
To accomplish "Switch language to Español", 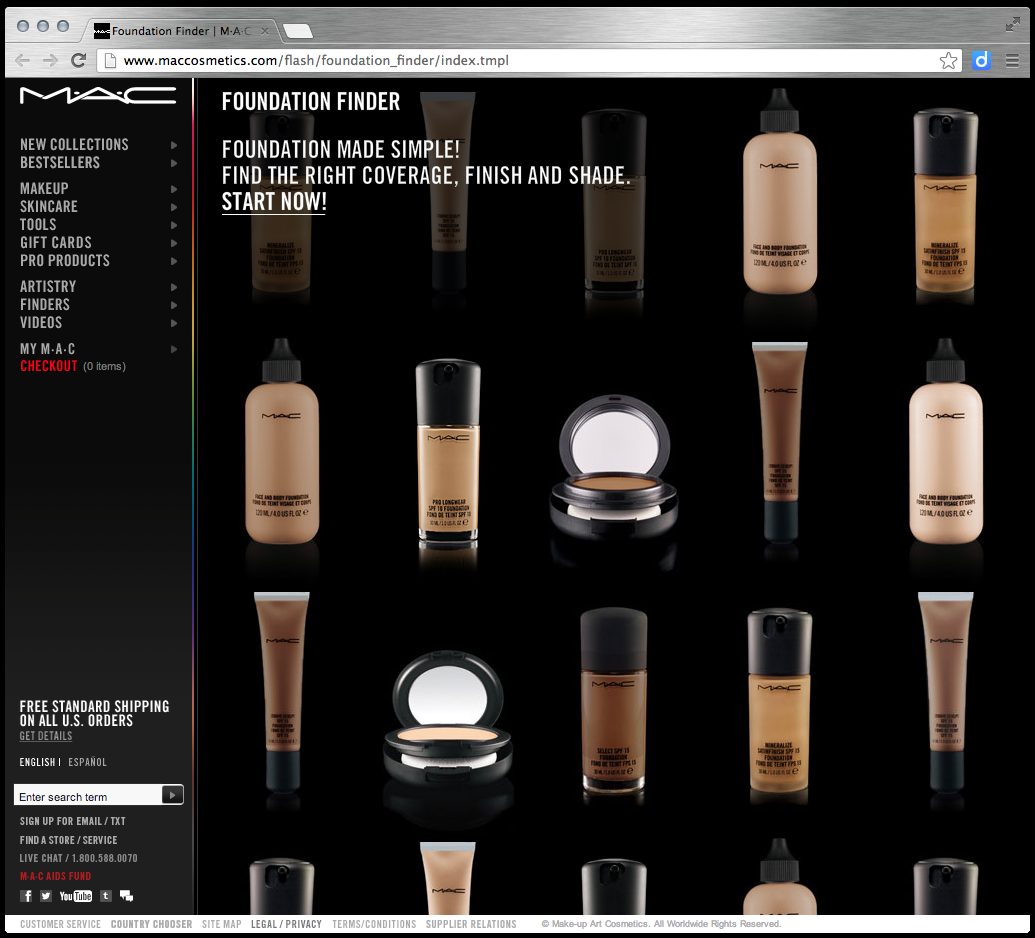I will coord(87,762).
